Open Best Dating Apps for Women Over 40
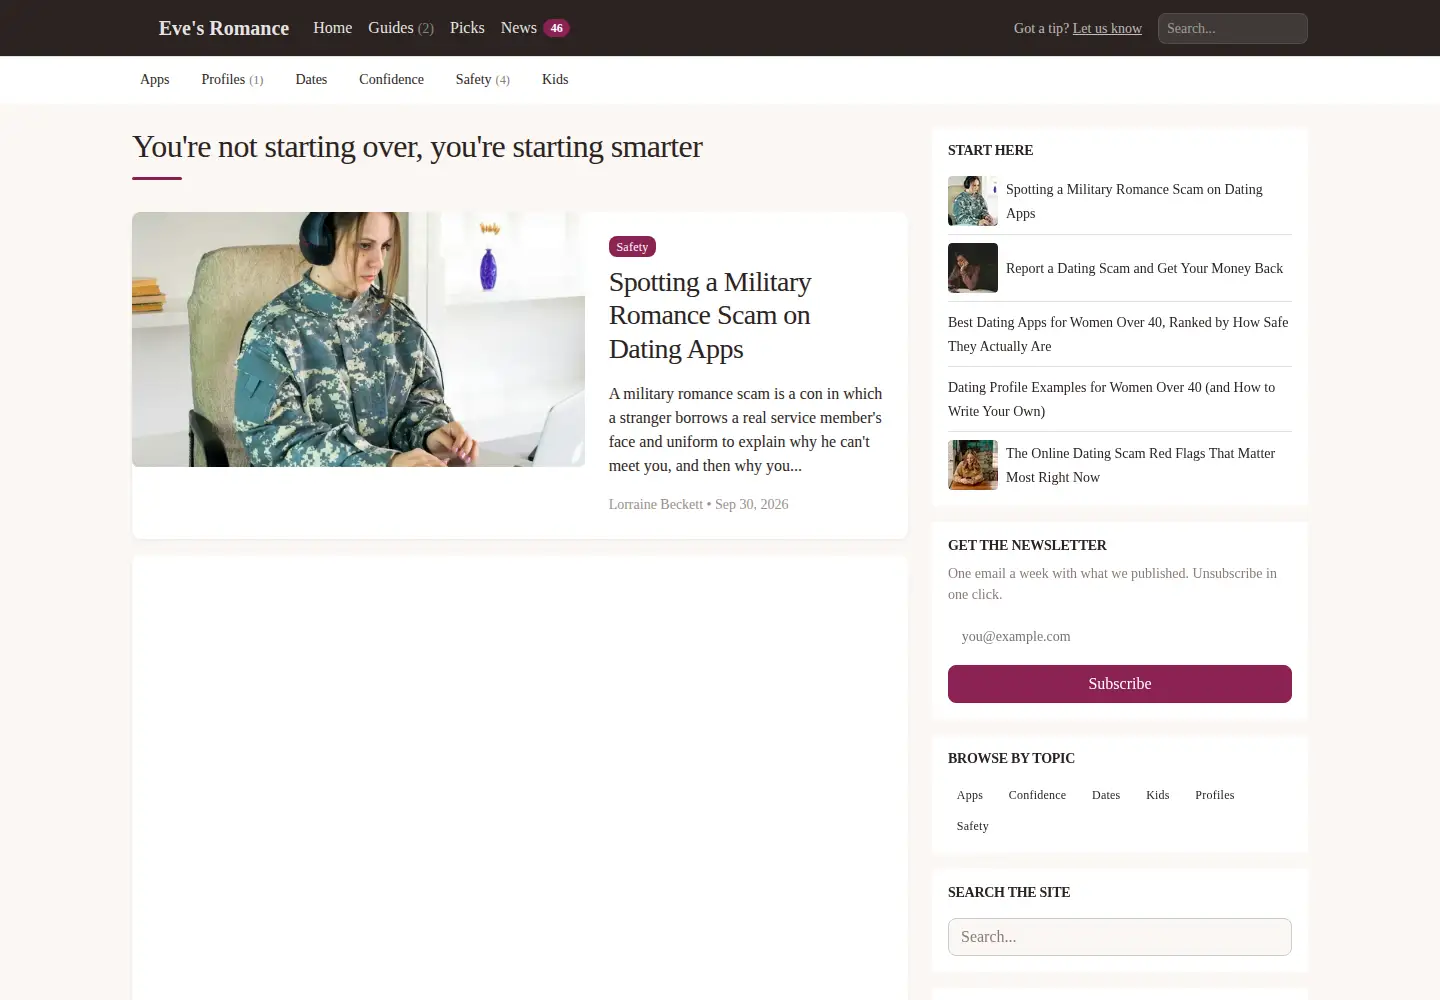Image resolution: width=1440 pixels, height=1000 pixels. tap(1118, 334)
